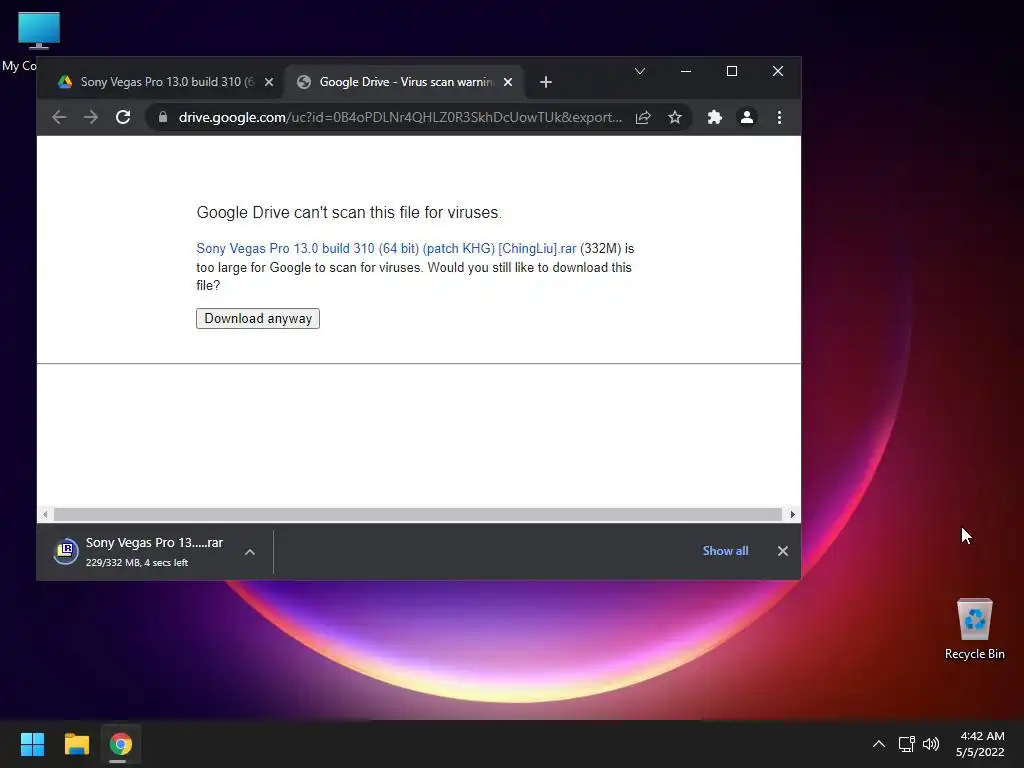Maximize the Chrome window
Viewport: 1024px width, 768px height.
click(732, 71)
